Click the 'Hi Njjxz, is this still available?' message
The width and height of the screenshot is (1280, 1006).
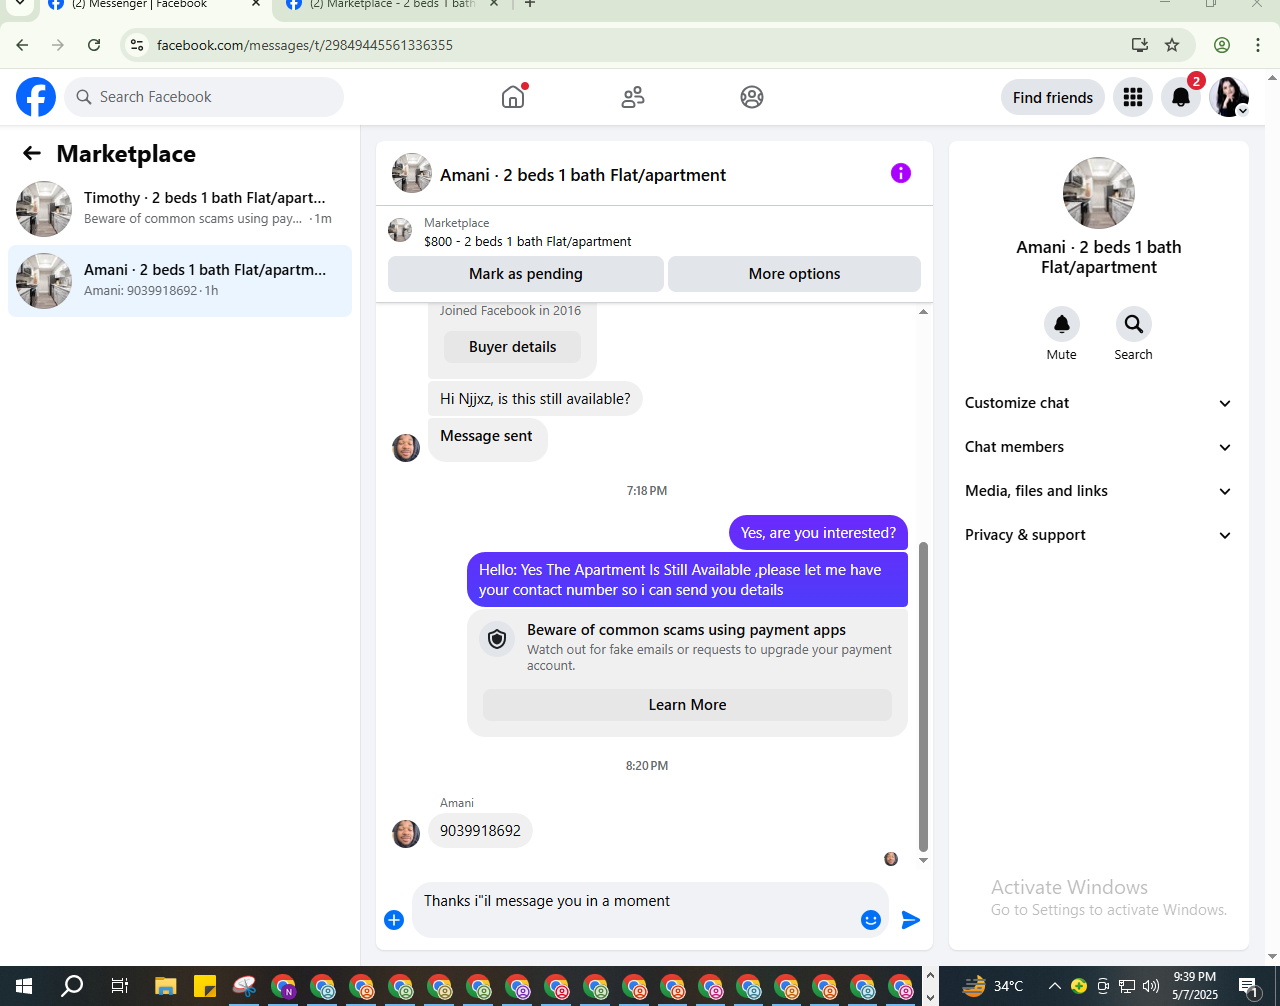coord(535,399)
